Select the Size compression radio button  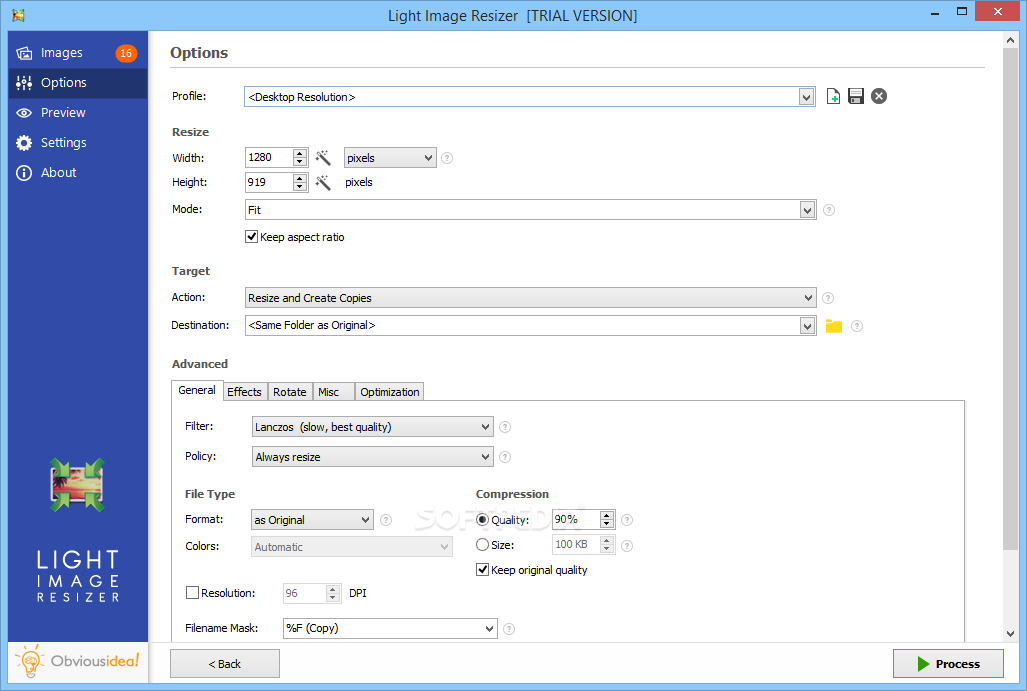point(483,544)
